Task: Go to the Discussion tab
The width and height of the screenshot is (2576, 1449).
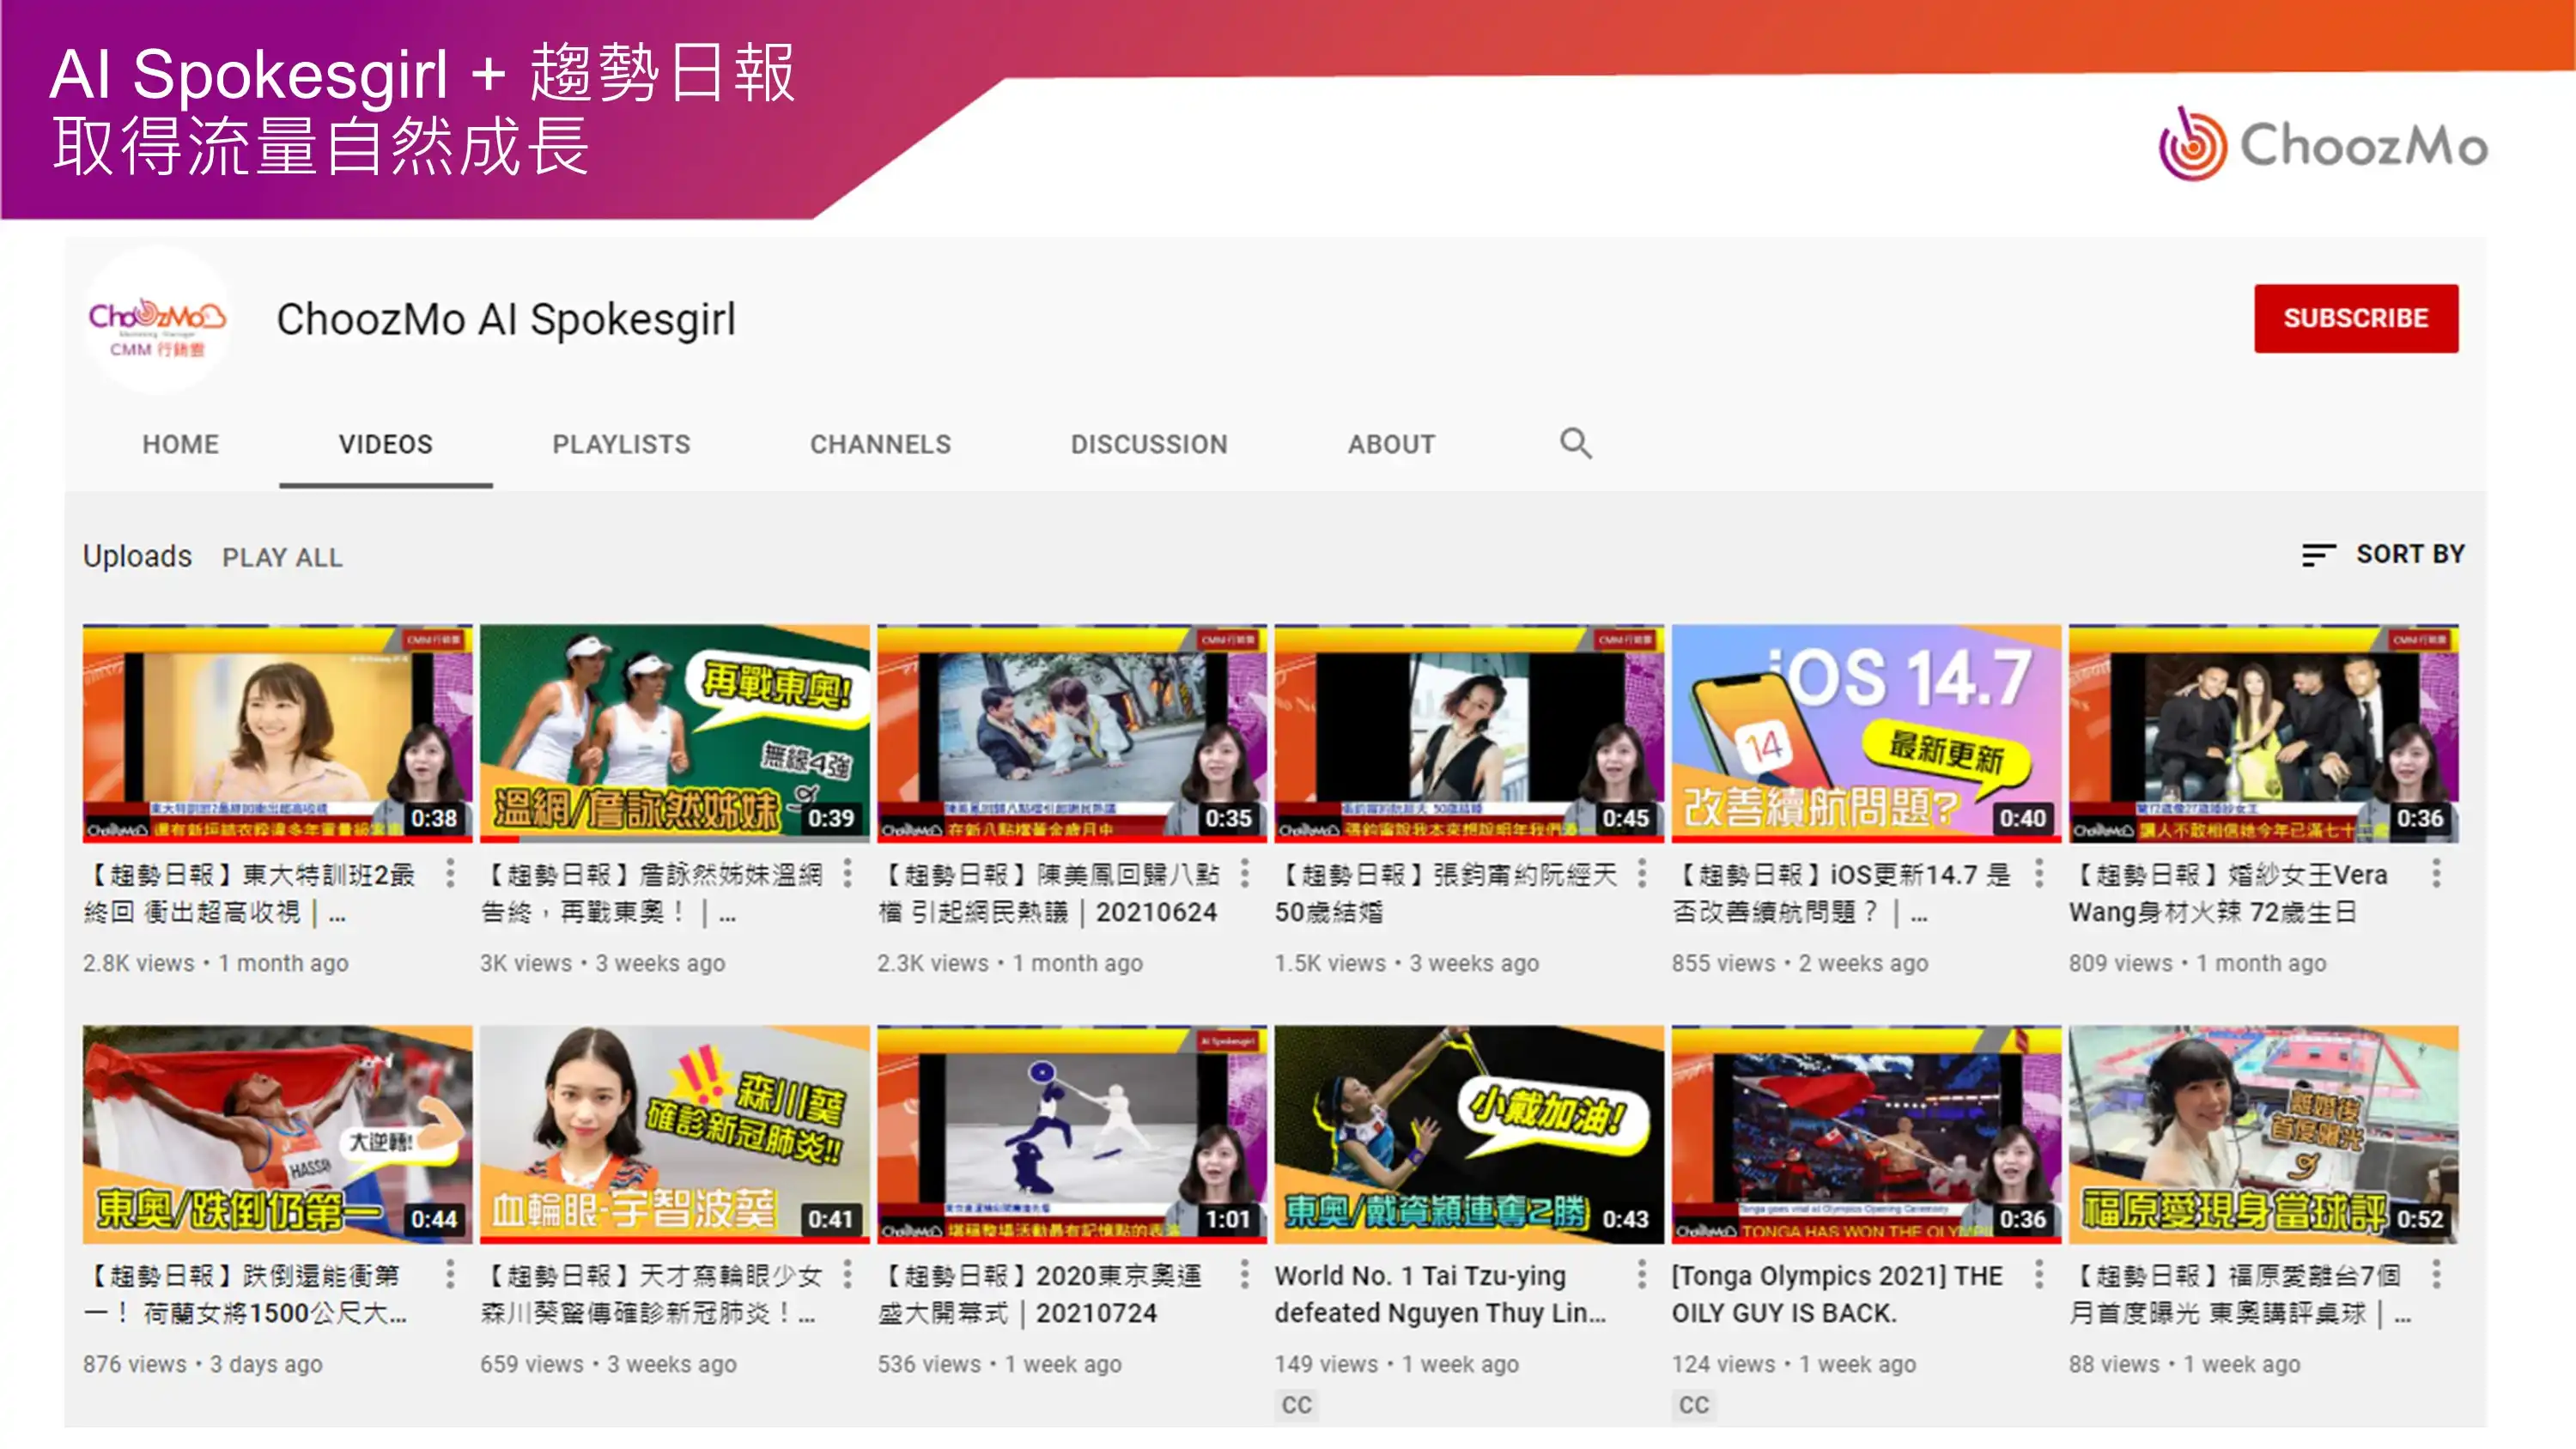Action: click(1149, 444)
